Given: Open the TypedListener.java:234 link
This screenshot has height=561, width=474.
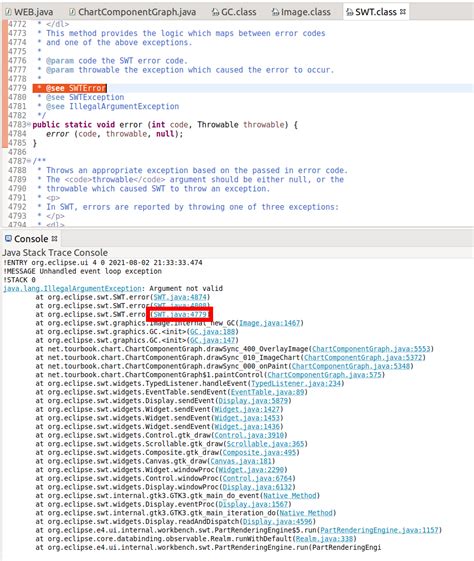Looking at the screenshot, I should pyautogui.click(x=296, y=383).
